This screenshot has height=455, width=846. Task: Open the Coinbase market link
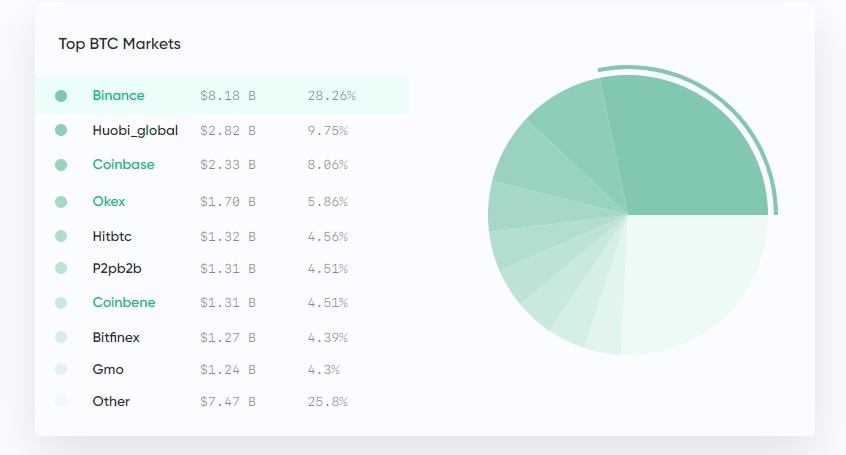pos(124,165)
